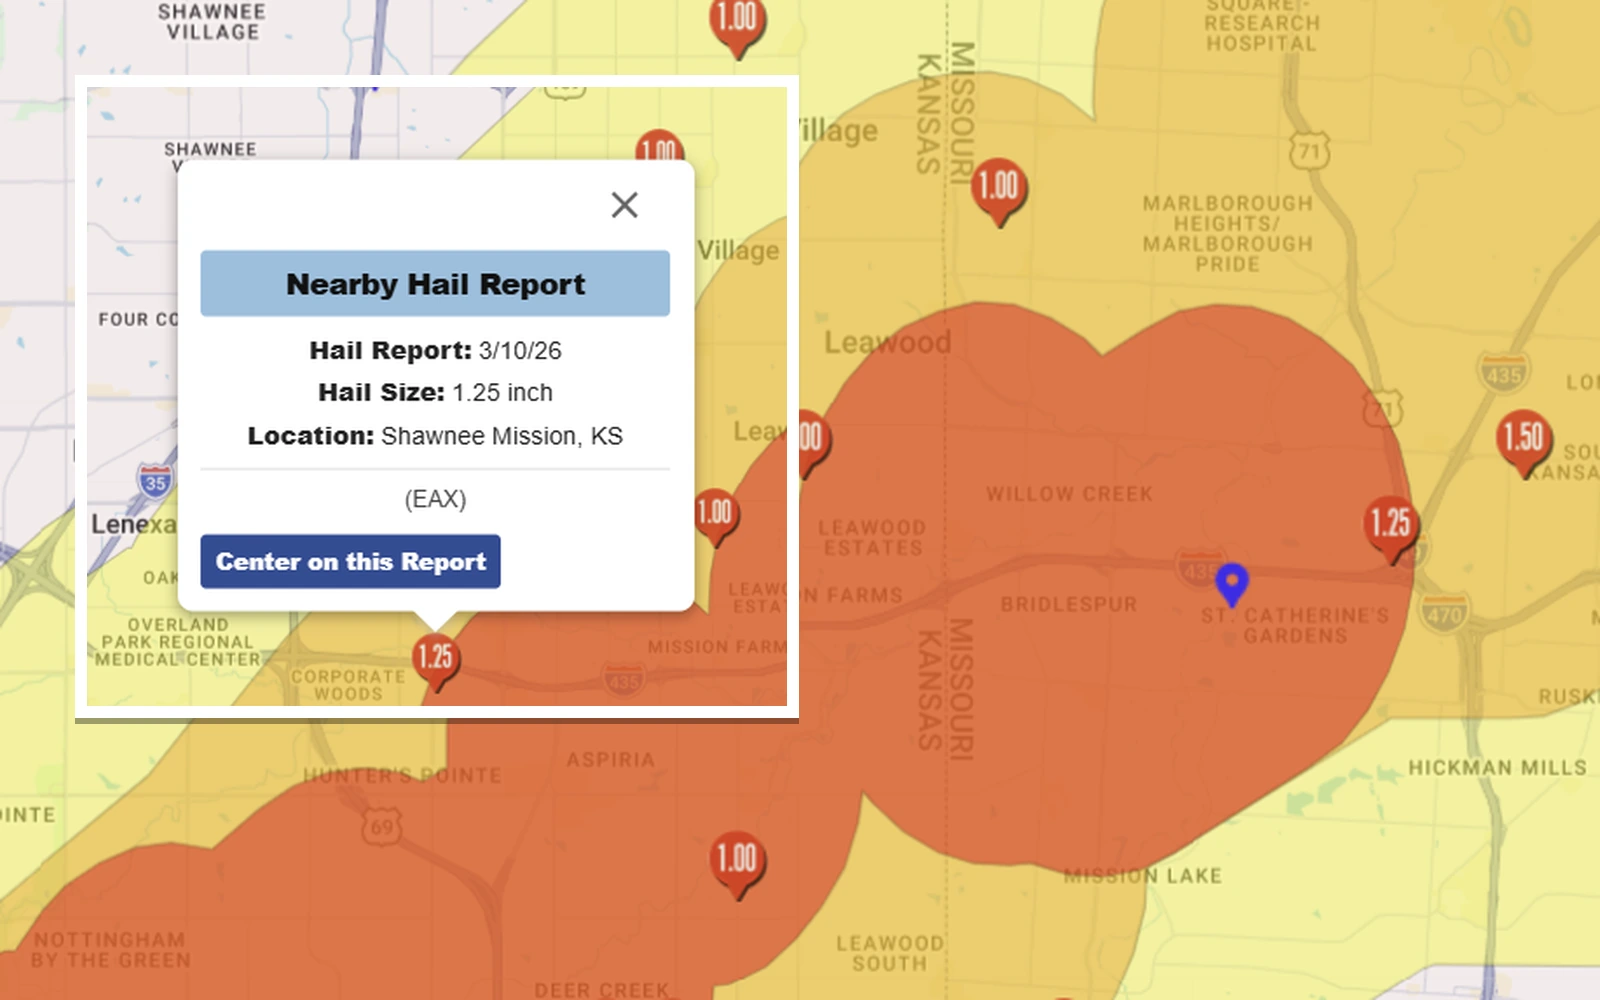Click the Interstate 35 shield near Lenexa
1600x1000 pixels.
pos(155,482)
